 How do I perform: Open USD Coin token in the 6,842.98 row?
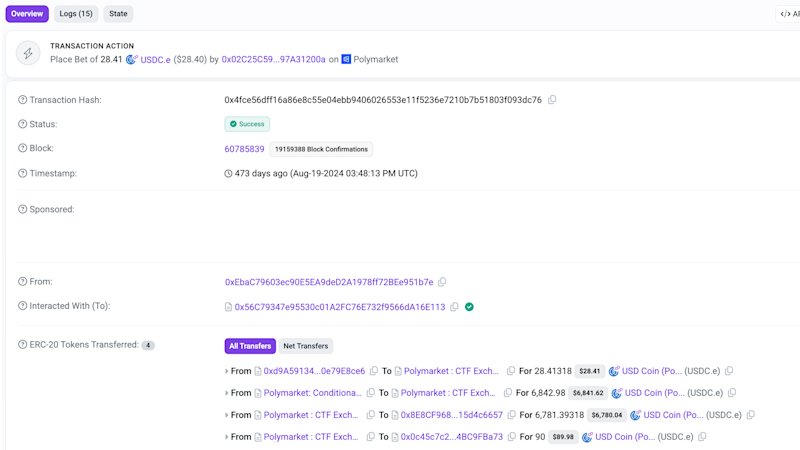[x=655, y=393]
